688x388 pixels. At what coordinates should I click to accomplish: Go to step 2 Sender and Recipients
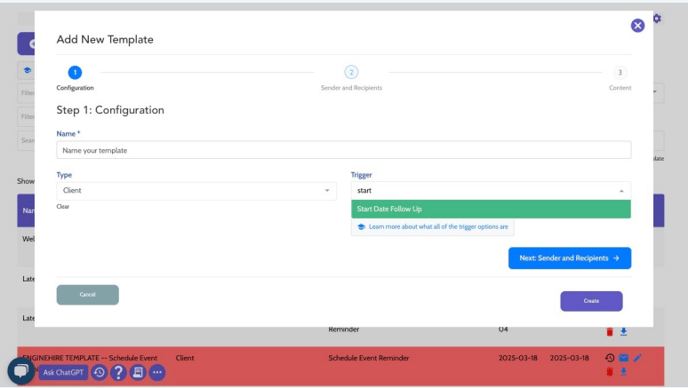point(351,72)
